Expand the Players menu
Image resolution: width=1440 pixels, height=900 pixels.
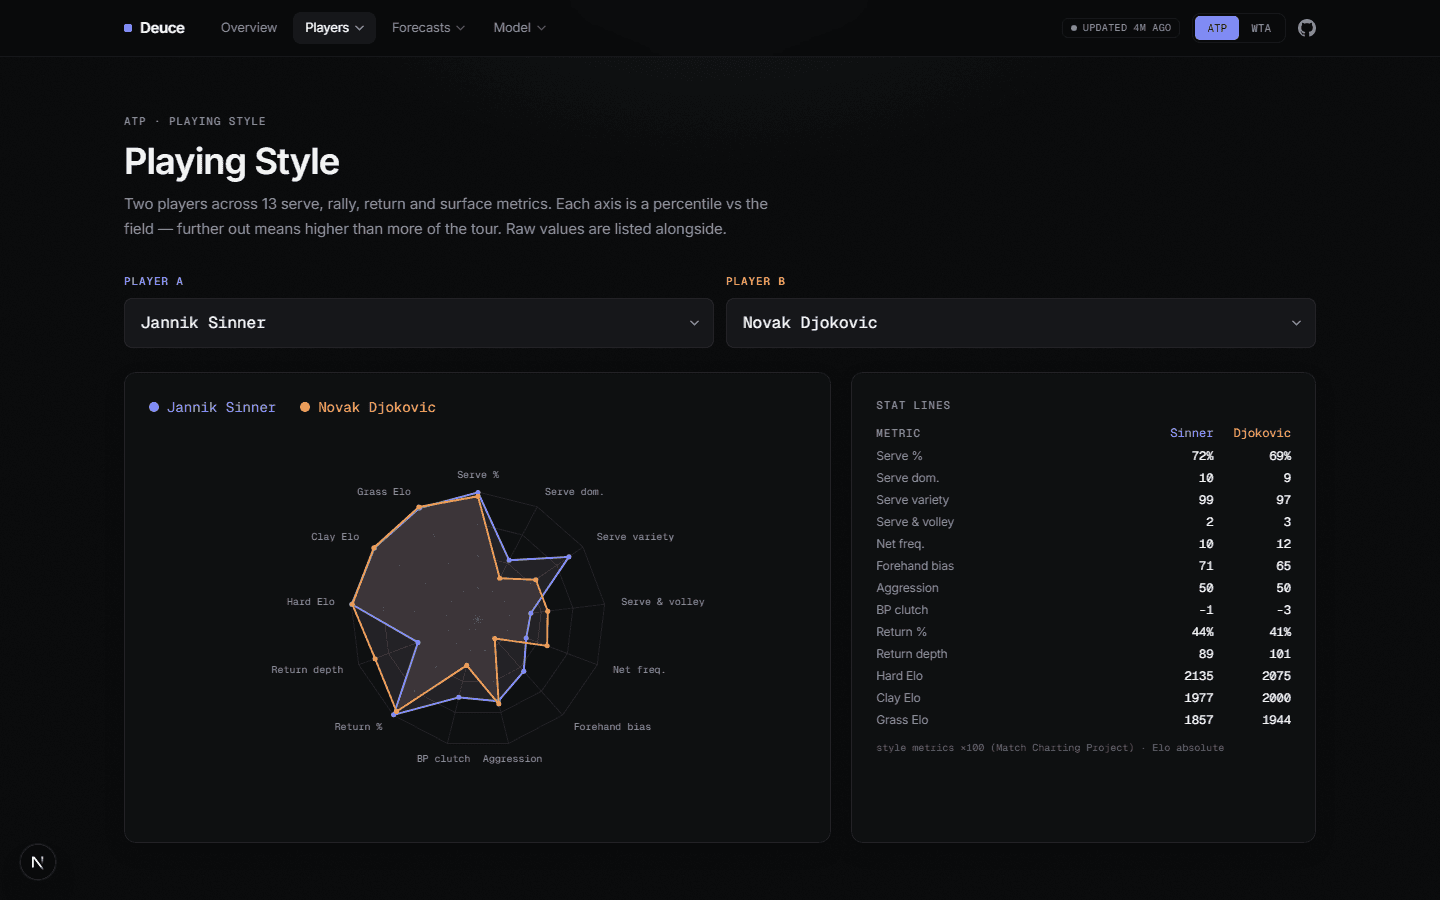334,28
